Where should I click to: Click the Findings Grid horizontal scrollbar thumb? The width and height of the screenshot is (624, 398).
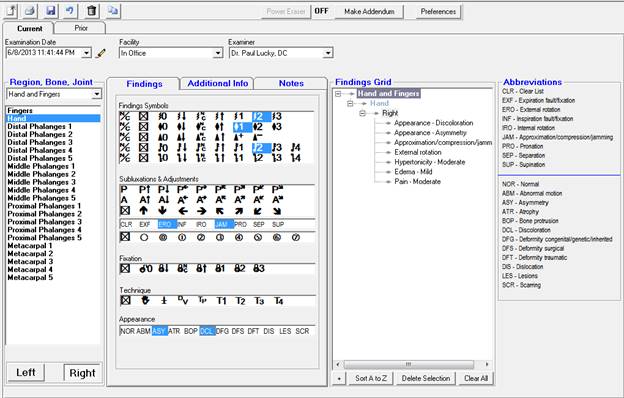pos(409,364)
